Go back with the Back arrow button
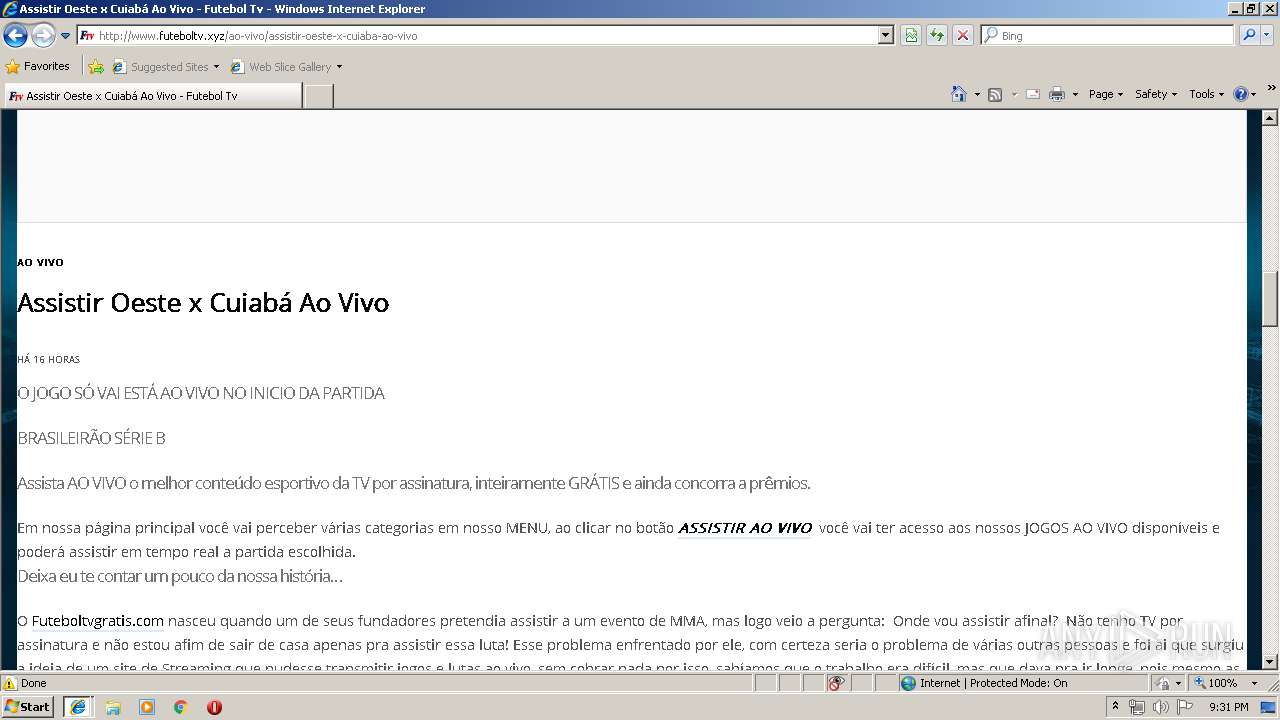The width and height of the screenshot is (1280, 720). point(15,36)
